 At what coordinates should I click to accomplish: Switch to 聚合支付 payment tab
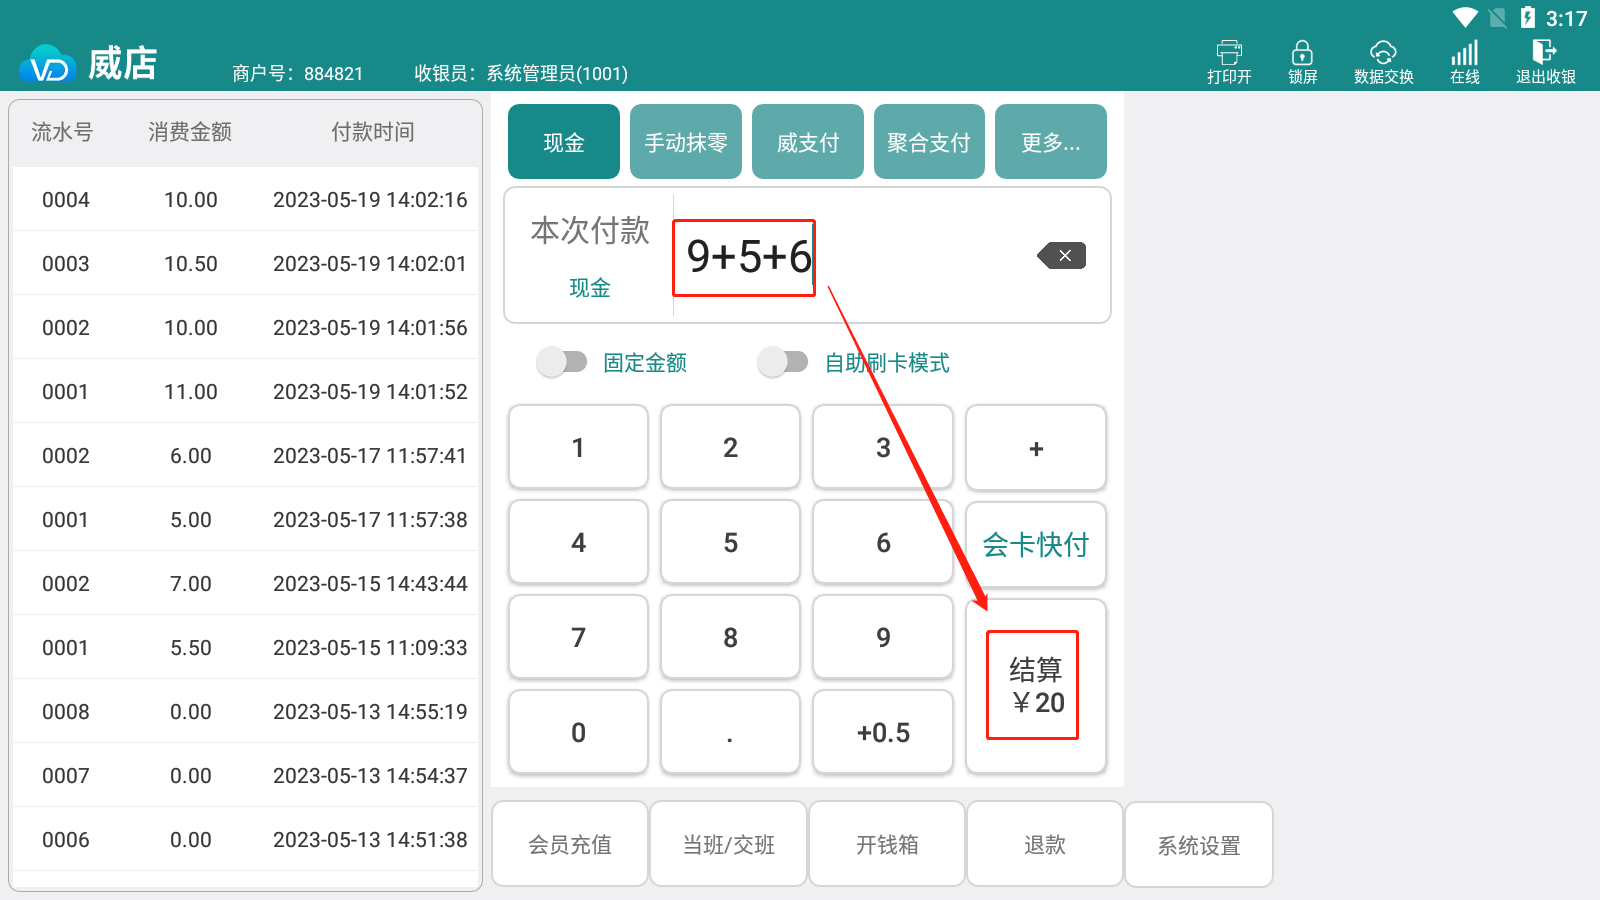point(929,142)
